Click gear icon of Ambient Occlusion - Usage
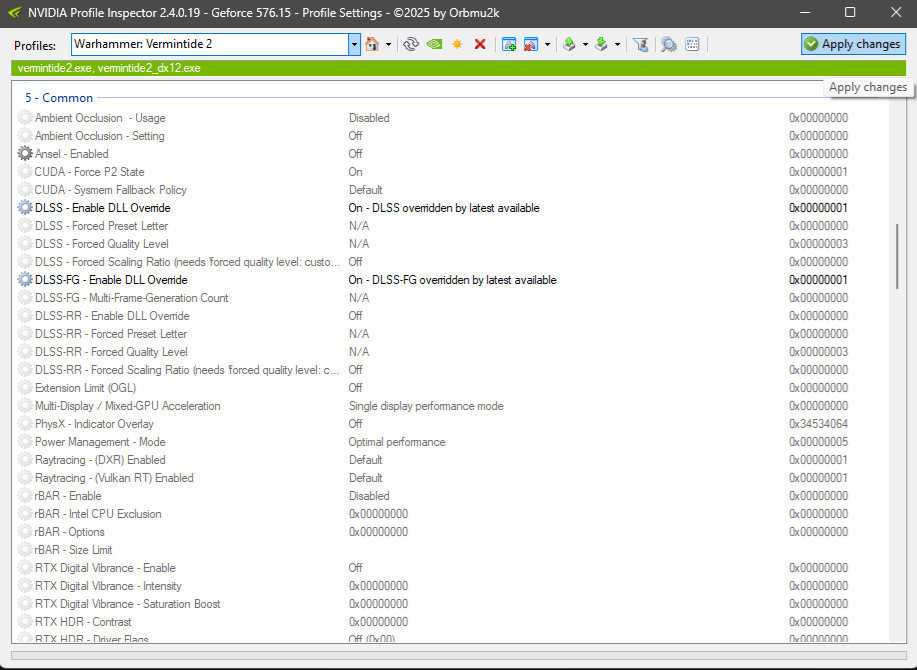Image resolution: width=917 pixels, height=670 pixels. click(25, 118)
